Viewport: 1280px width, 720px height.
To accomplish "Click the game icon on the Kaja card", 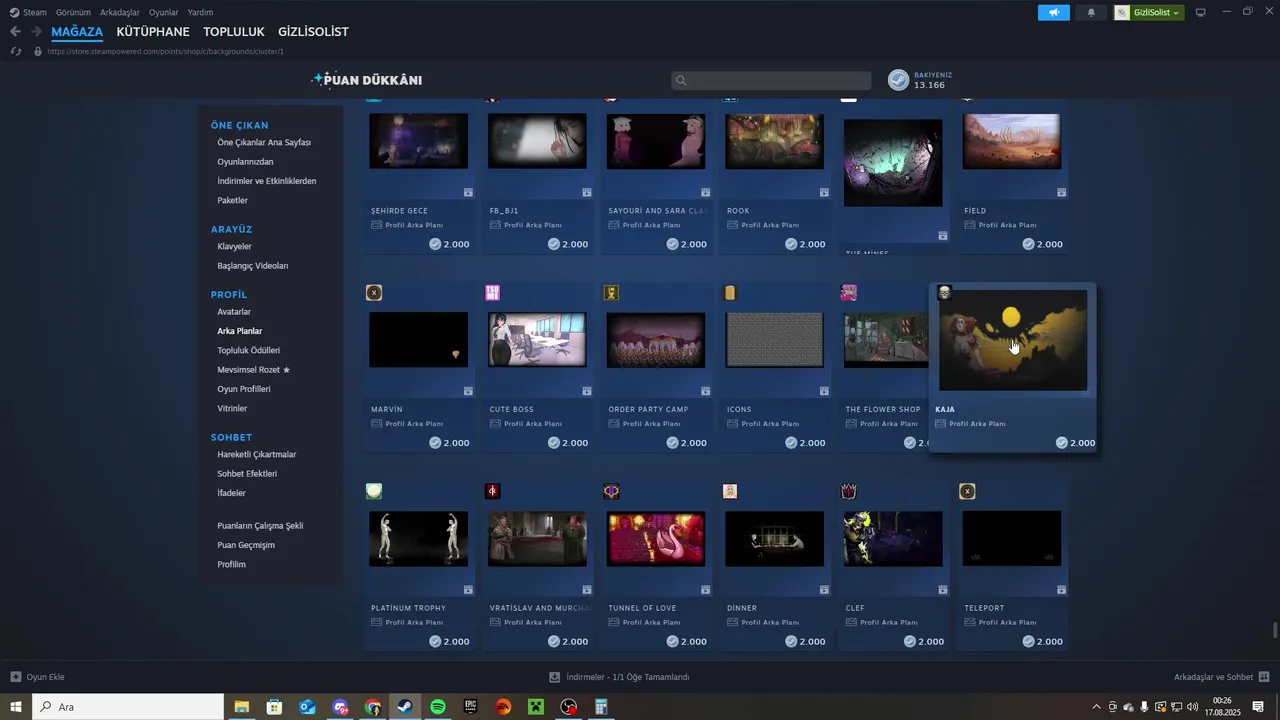I will (944, 293).
